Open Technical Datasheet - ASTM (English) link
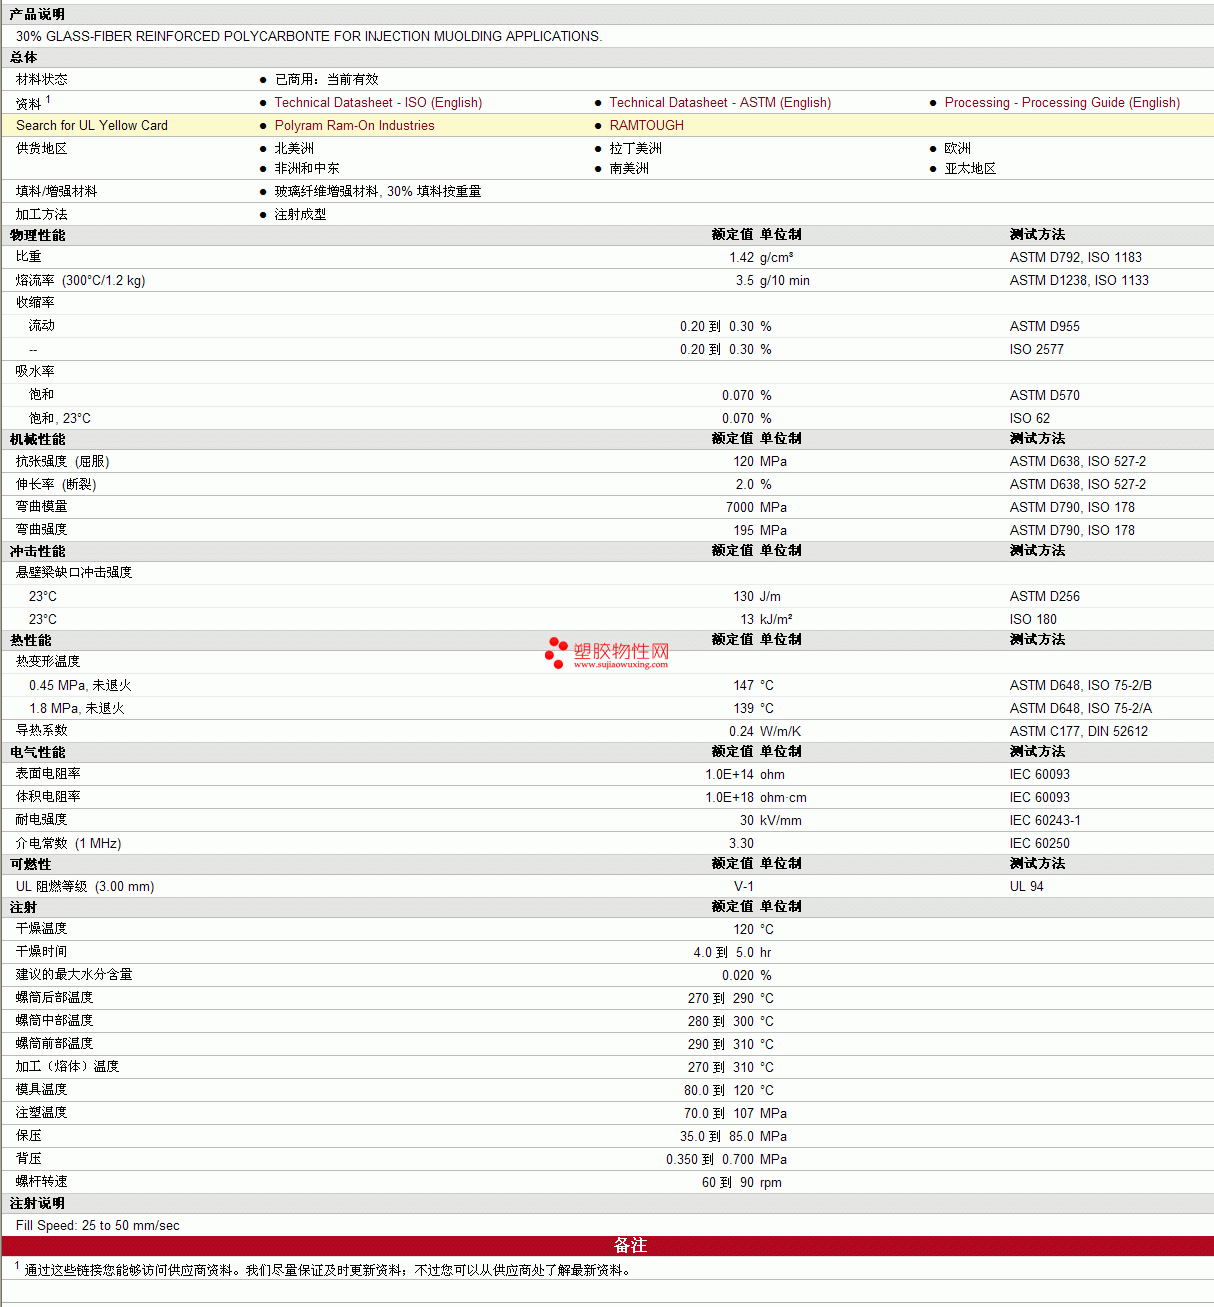The image size is (1214, 1307). coord(720,103)
